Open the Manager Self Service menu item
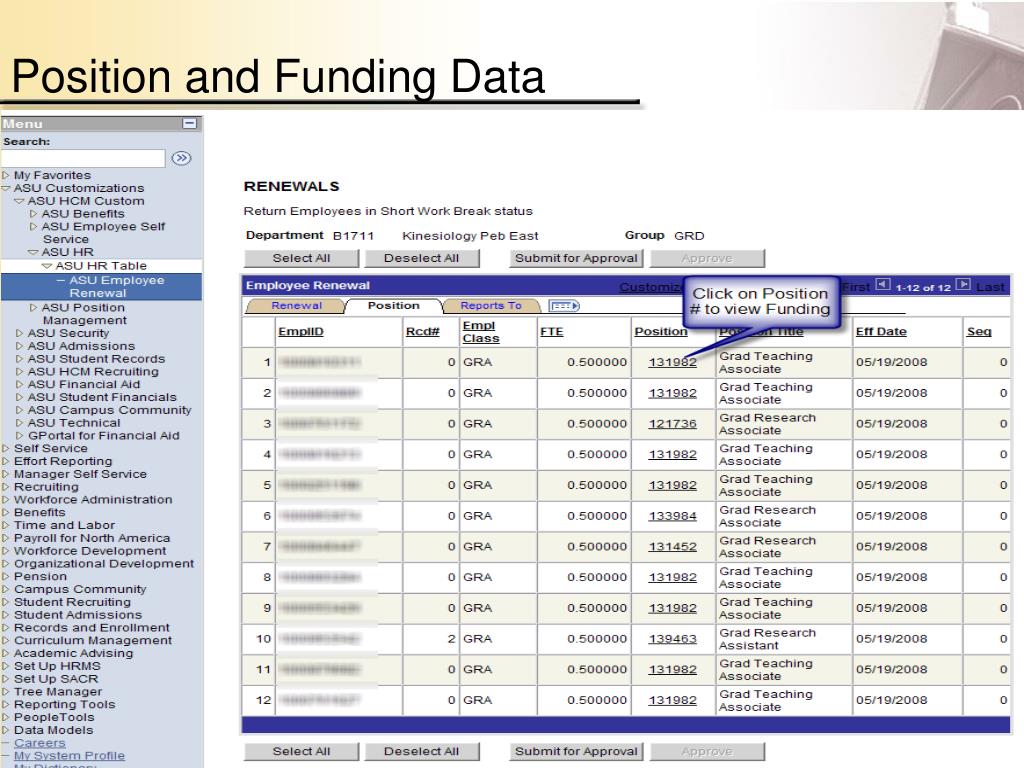Image resolution: width=1024 pixels, height=768 pixels. 80,474
